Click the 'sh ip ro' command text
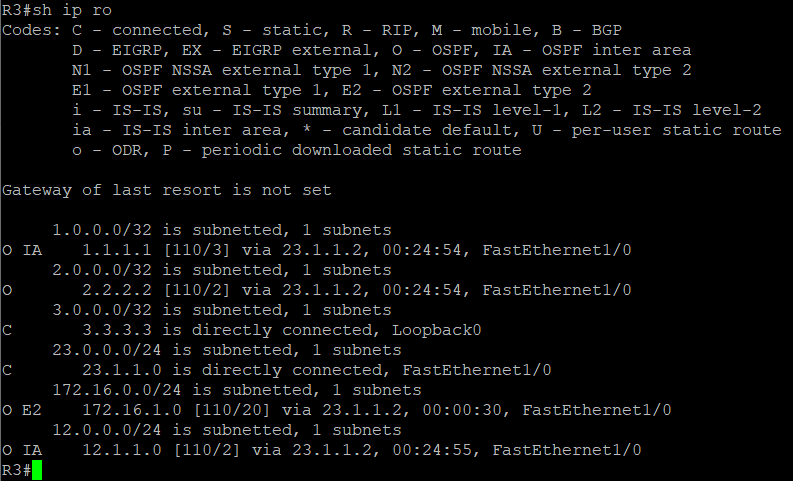Viewport: 793px width, 481px height. click(72, 10)
